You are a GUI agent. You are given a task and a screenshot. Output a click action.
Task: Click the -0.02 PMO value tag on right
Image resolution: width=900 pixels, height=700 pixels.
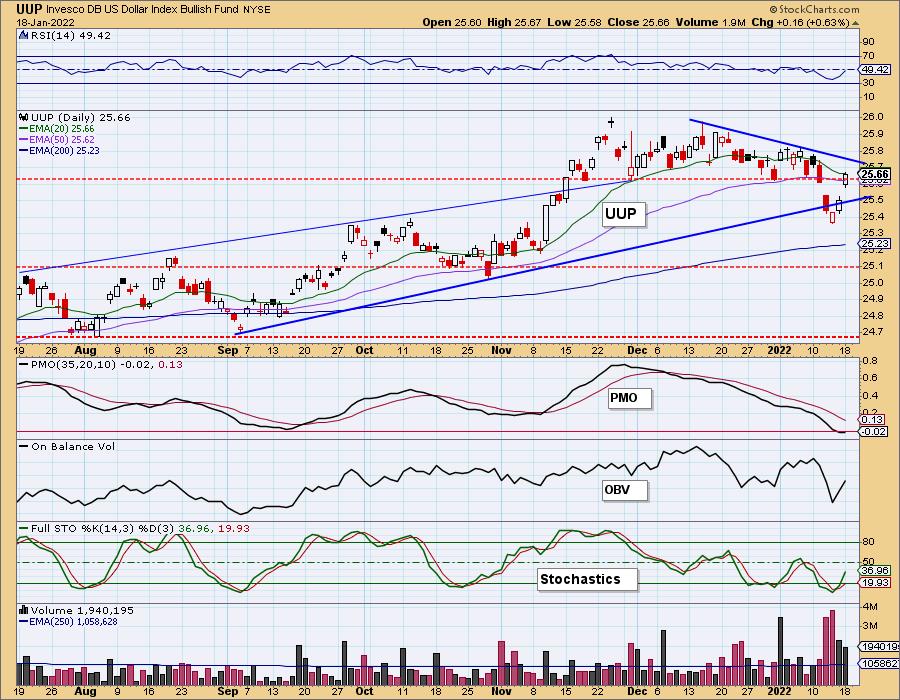coord(874,431)
